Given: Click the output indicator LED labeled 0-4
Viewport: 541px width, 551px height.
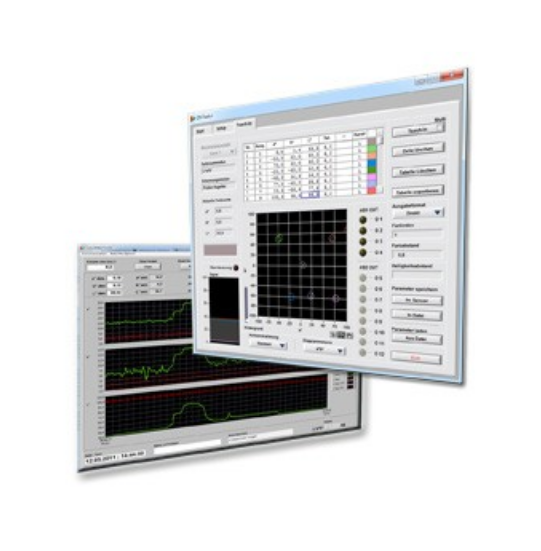Looking at the screenshot, I should [363, 252].
